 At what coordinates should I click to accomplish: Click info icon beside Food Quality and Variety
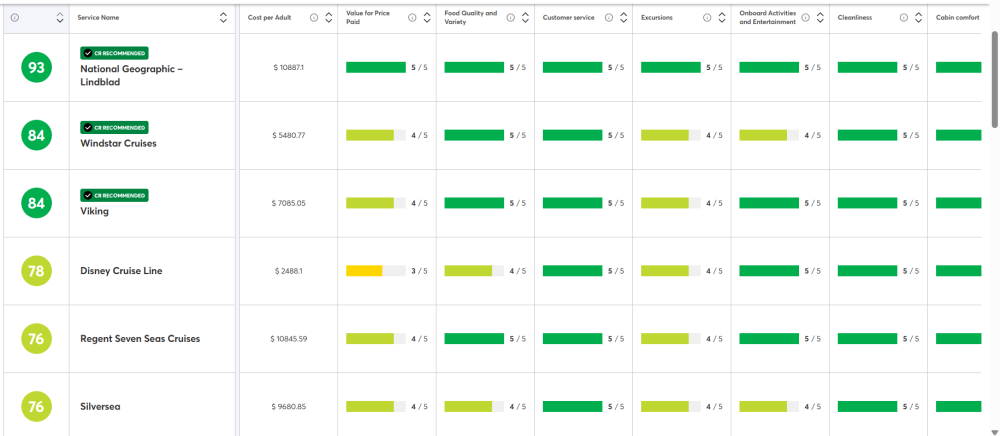click(510, 18)
